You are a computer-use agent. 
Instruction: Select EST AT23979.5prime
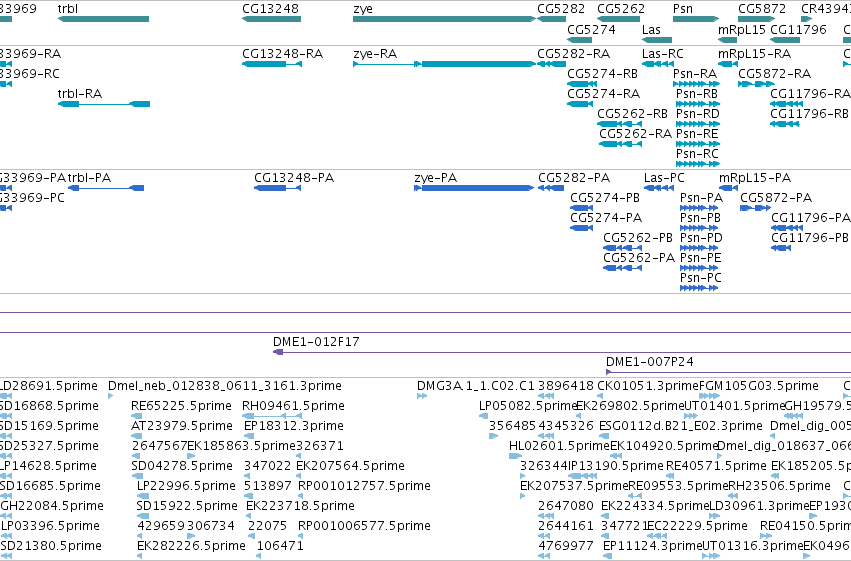click(136, 436)
